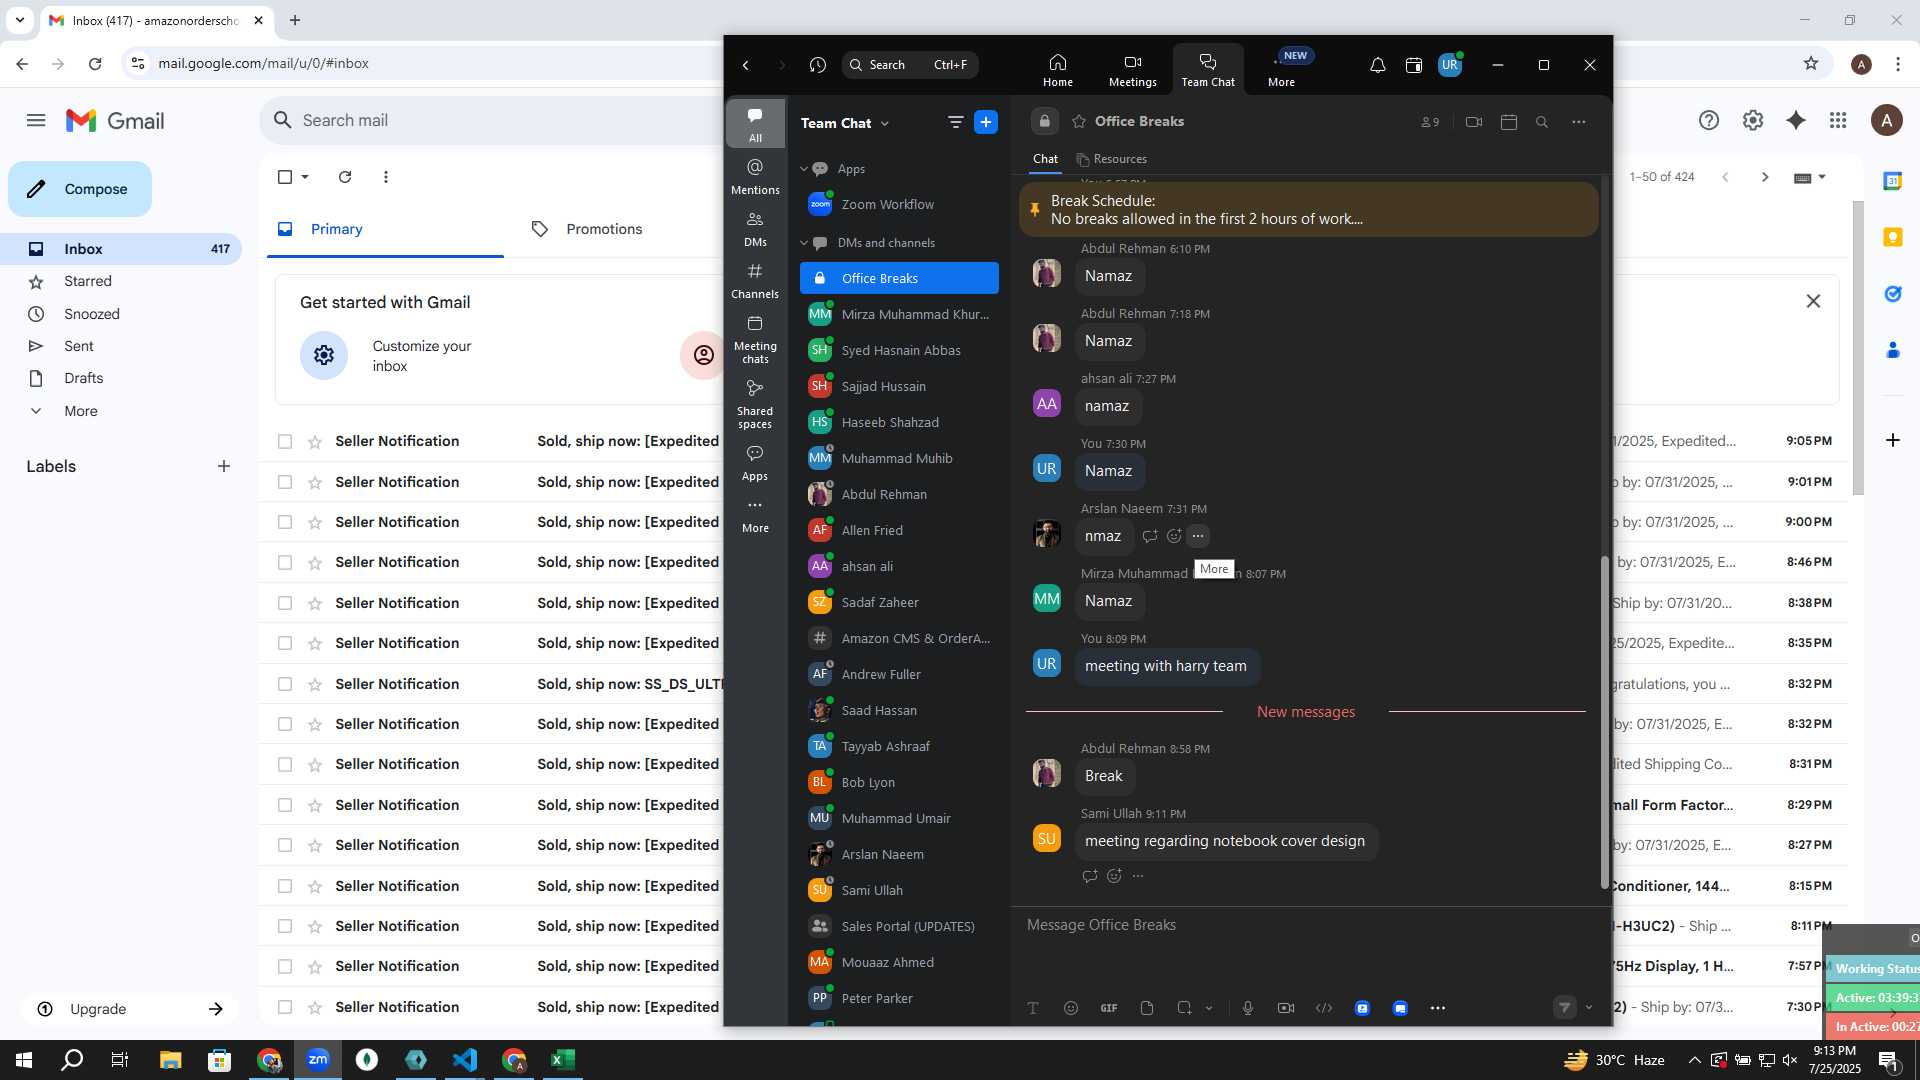Select the 8:35 PM Seller Notification email checkbox
Image resolution: width=1920 pixels, height=1080 pixels.
(285, 643)
